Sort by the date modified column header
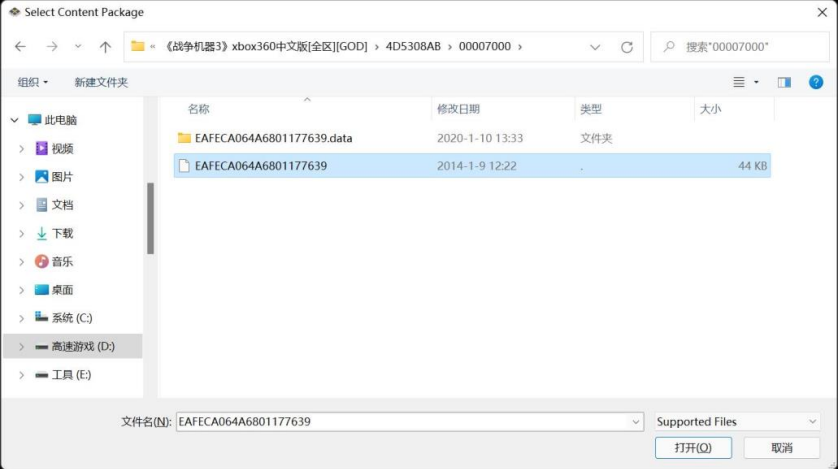Viewport: 838px width, 469px height. (x=458, y=109)
